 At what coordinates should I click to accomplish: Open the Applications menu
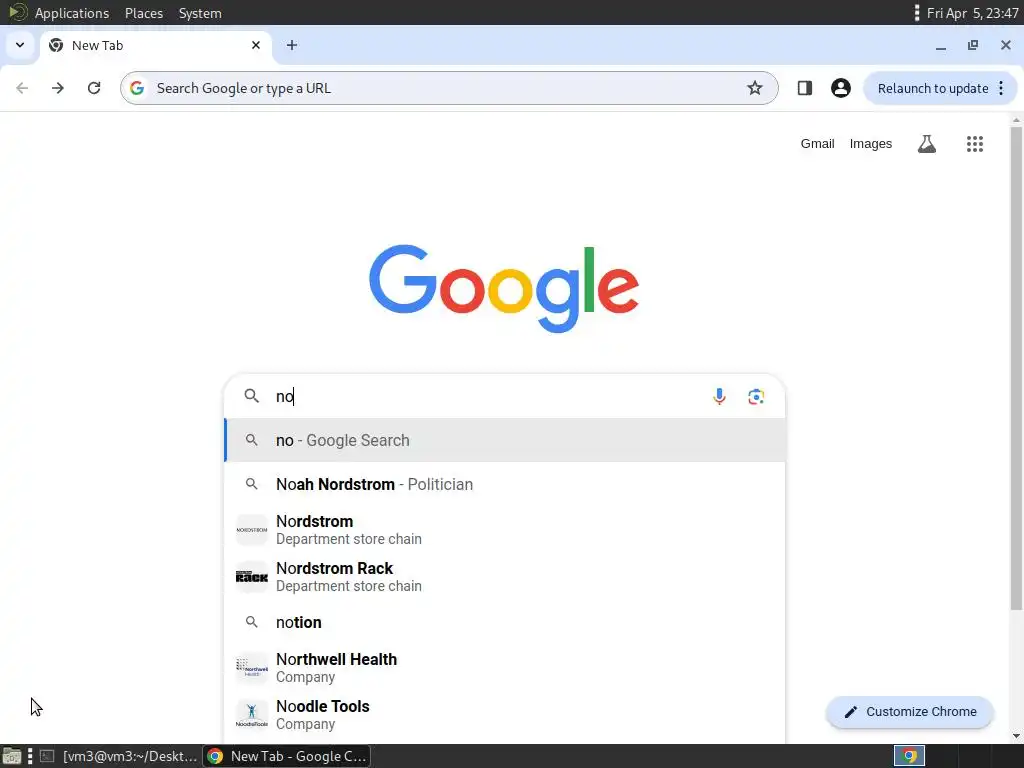tap(72, 13)
